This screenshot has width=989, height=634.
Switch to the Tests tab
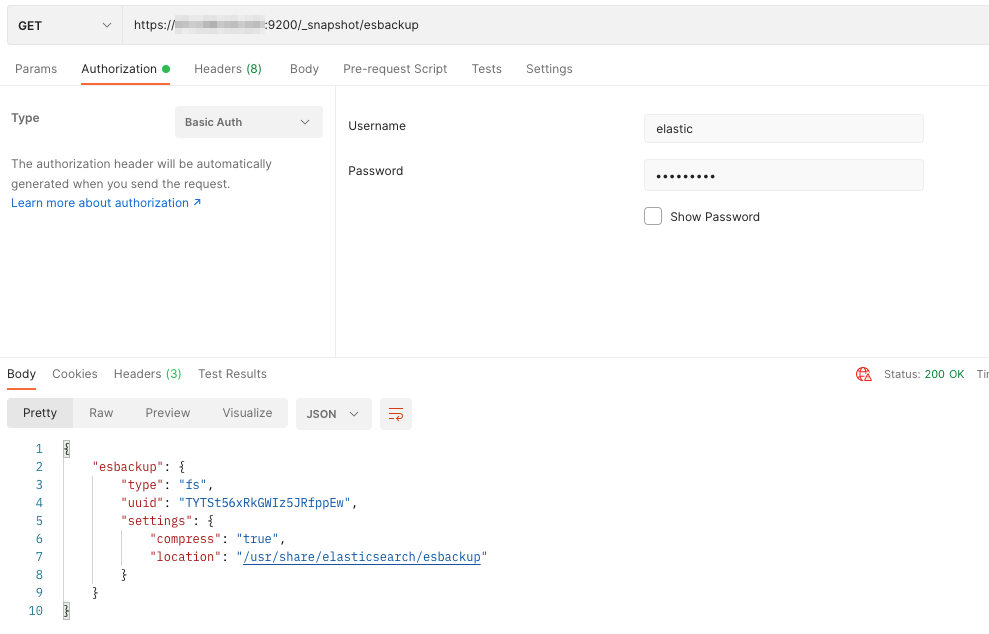[486, 68]
